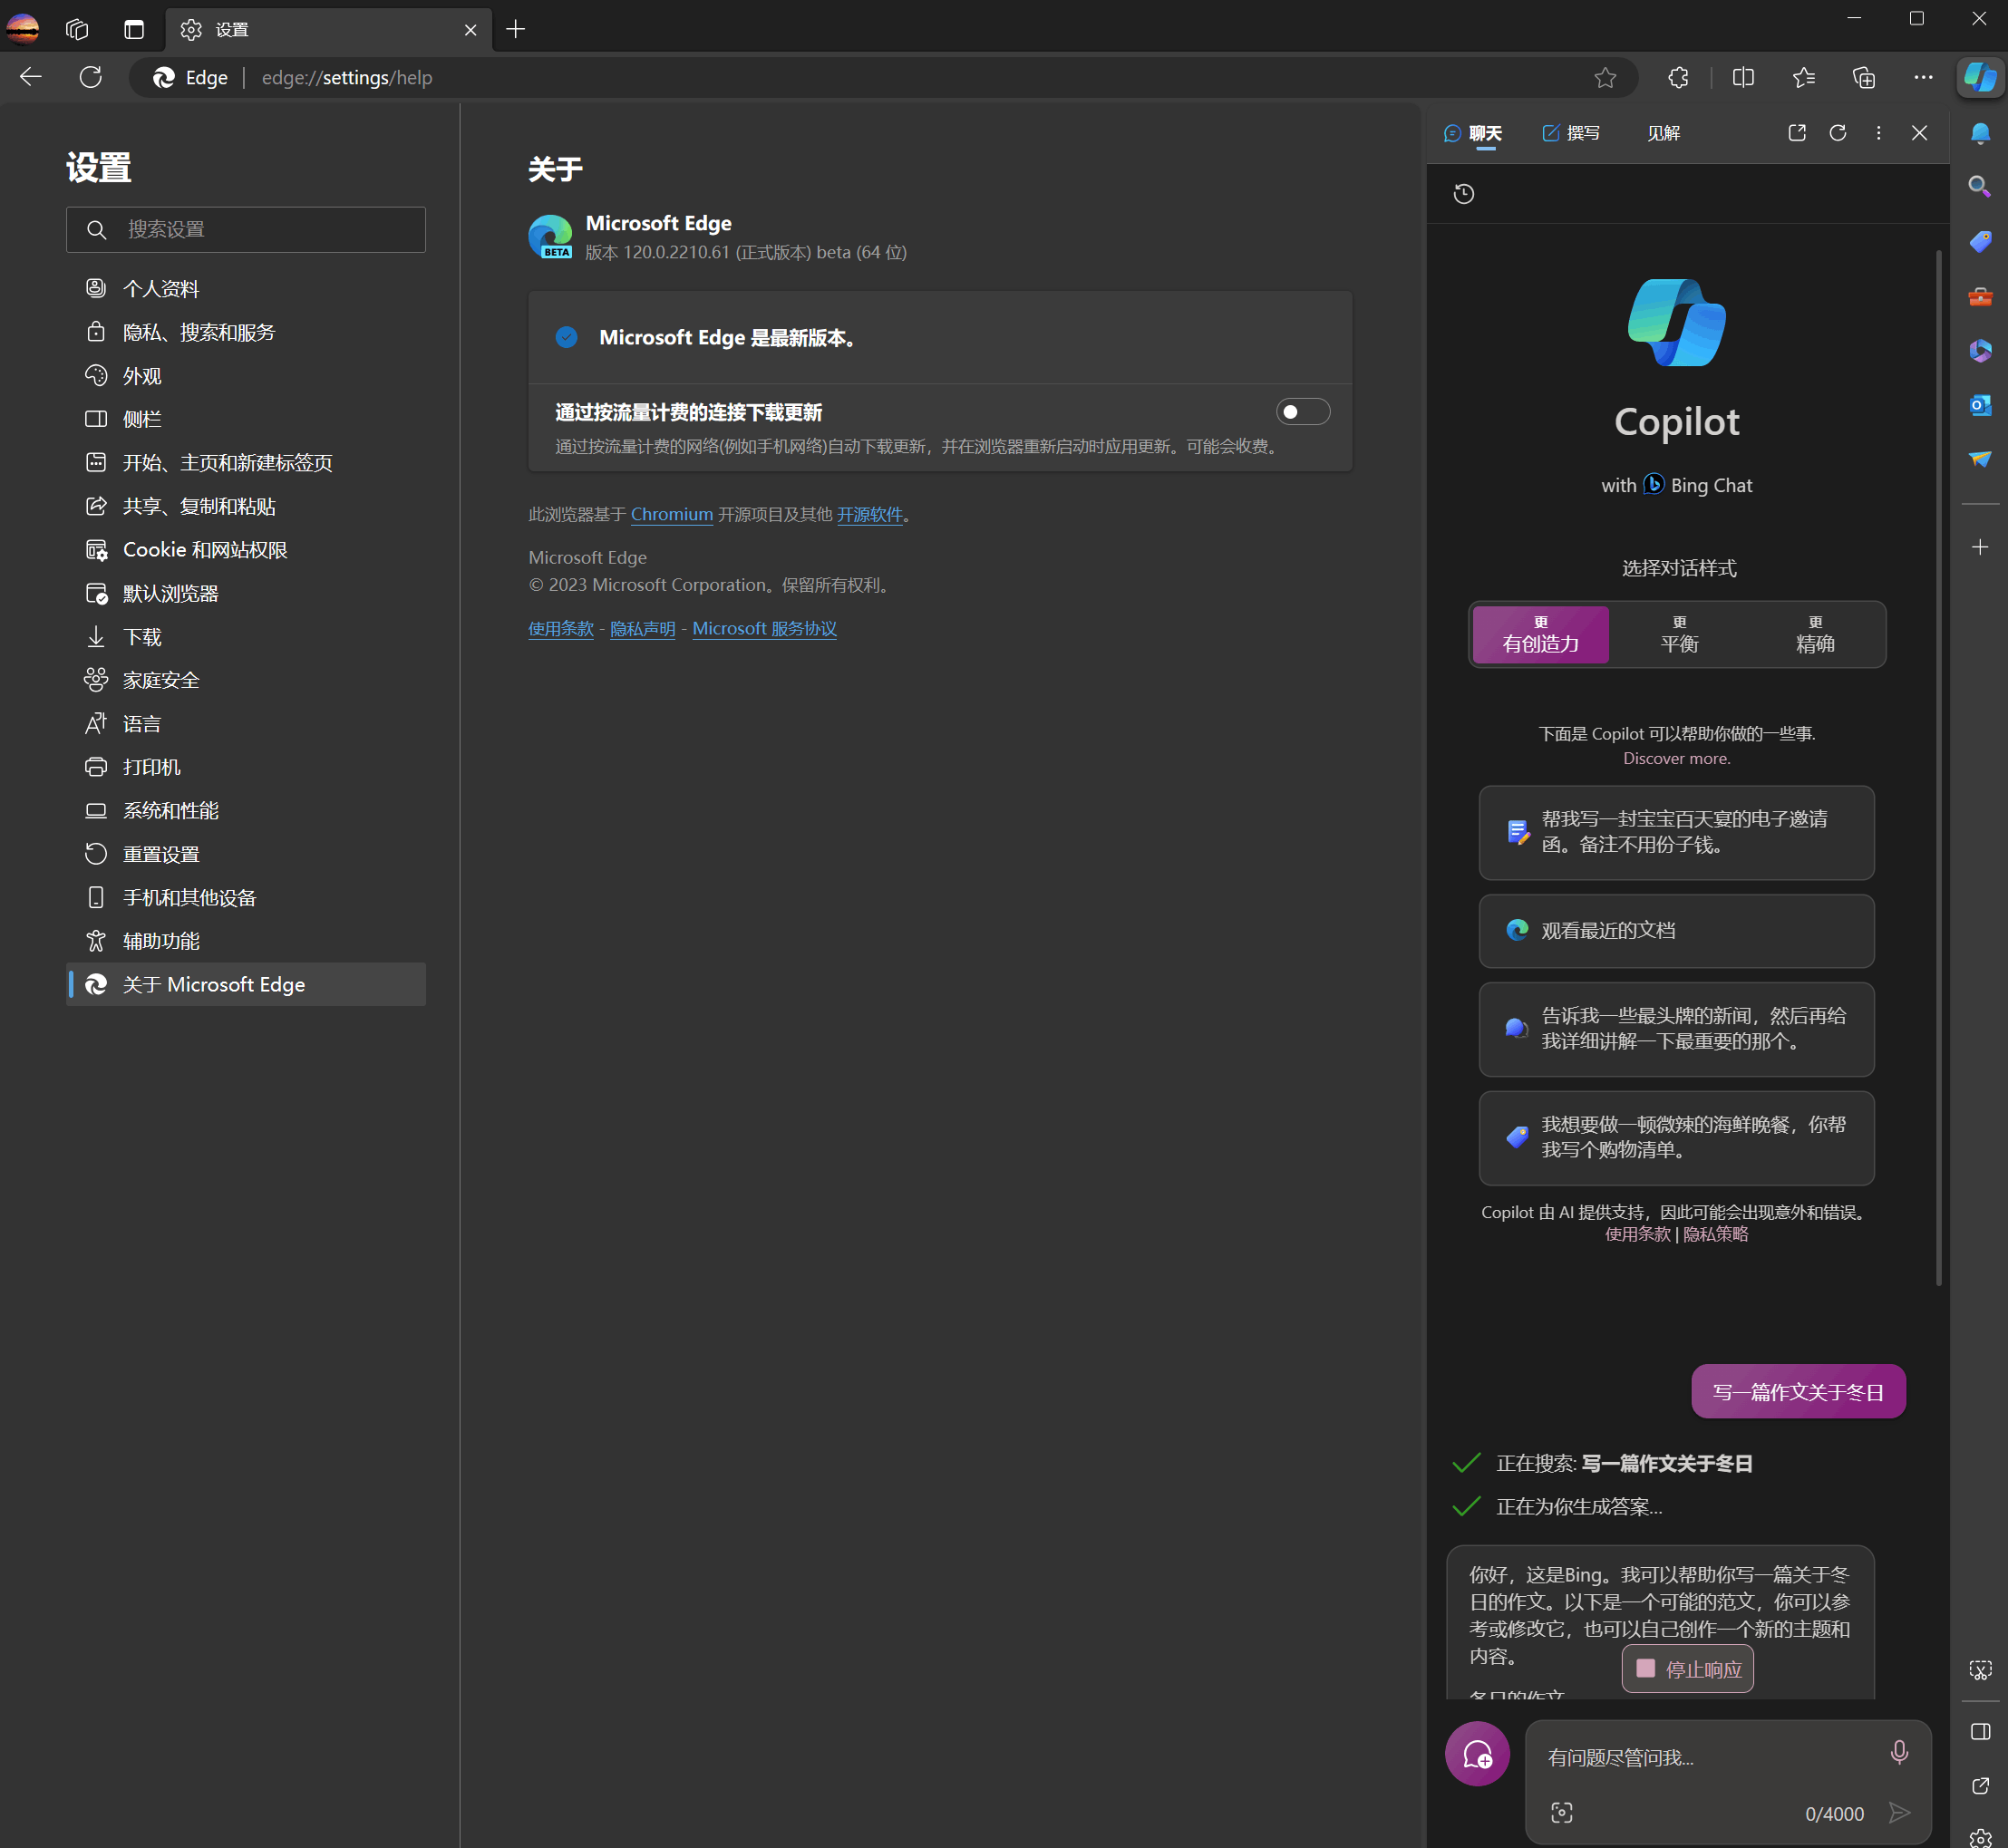Select the 平衡 conversation style
Image resolution: width=2008 pixels, height=1848 pixels.
[x=1679, y=635]
